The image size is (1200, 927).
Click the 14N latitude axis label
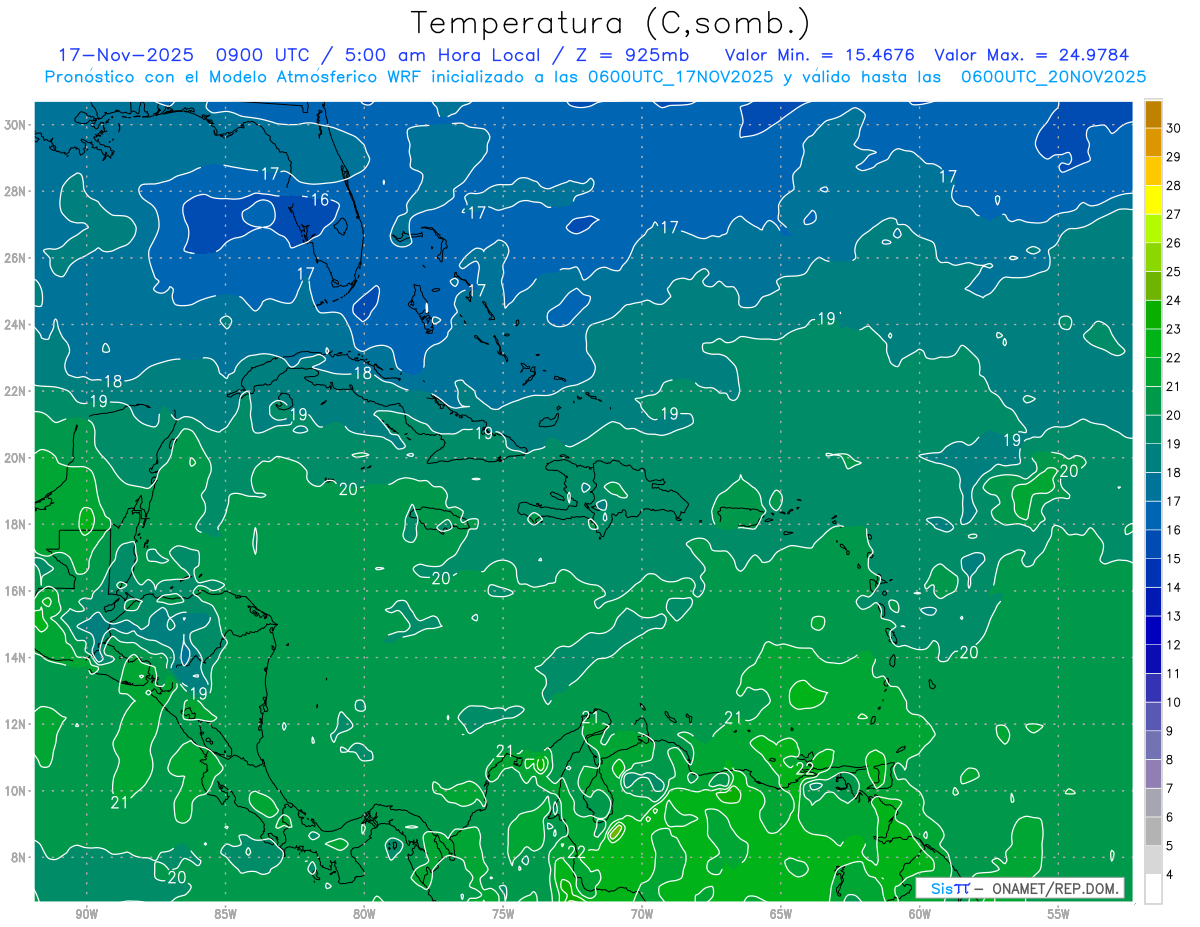(x=17, y=658)
